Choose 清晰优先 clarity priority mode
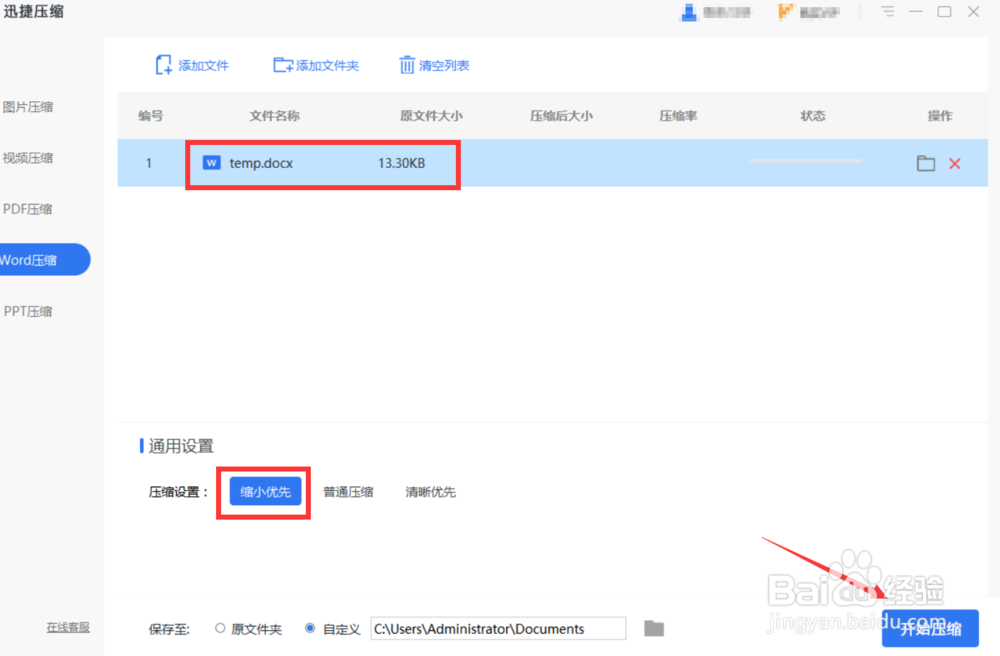This screenshot has width=1000, height=656. tap(430, 491)
